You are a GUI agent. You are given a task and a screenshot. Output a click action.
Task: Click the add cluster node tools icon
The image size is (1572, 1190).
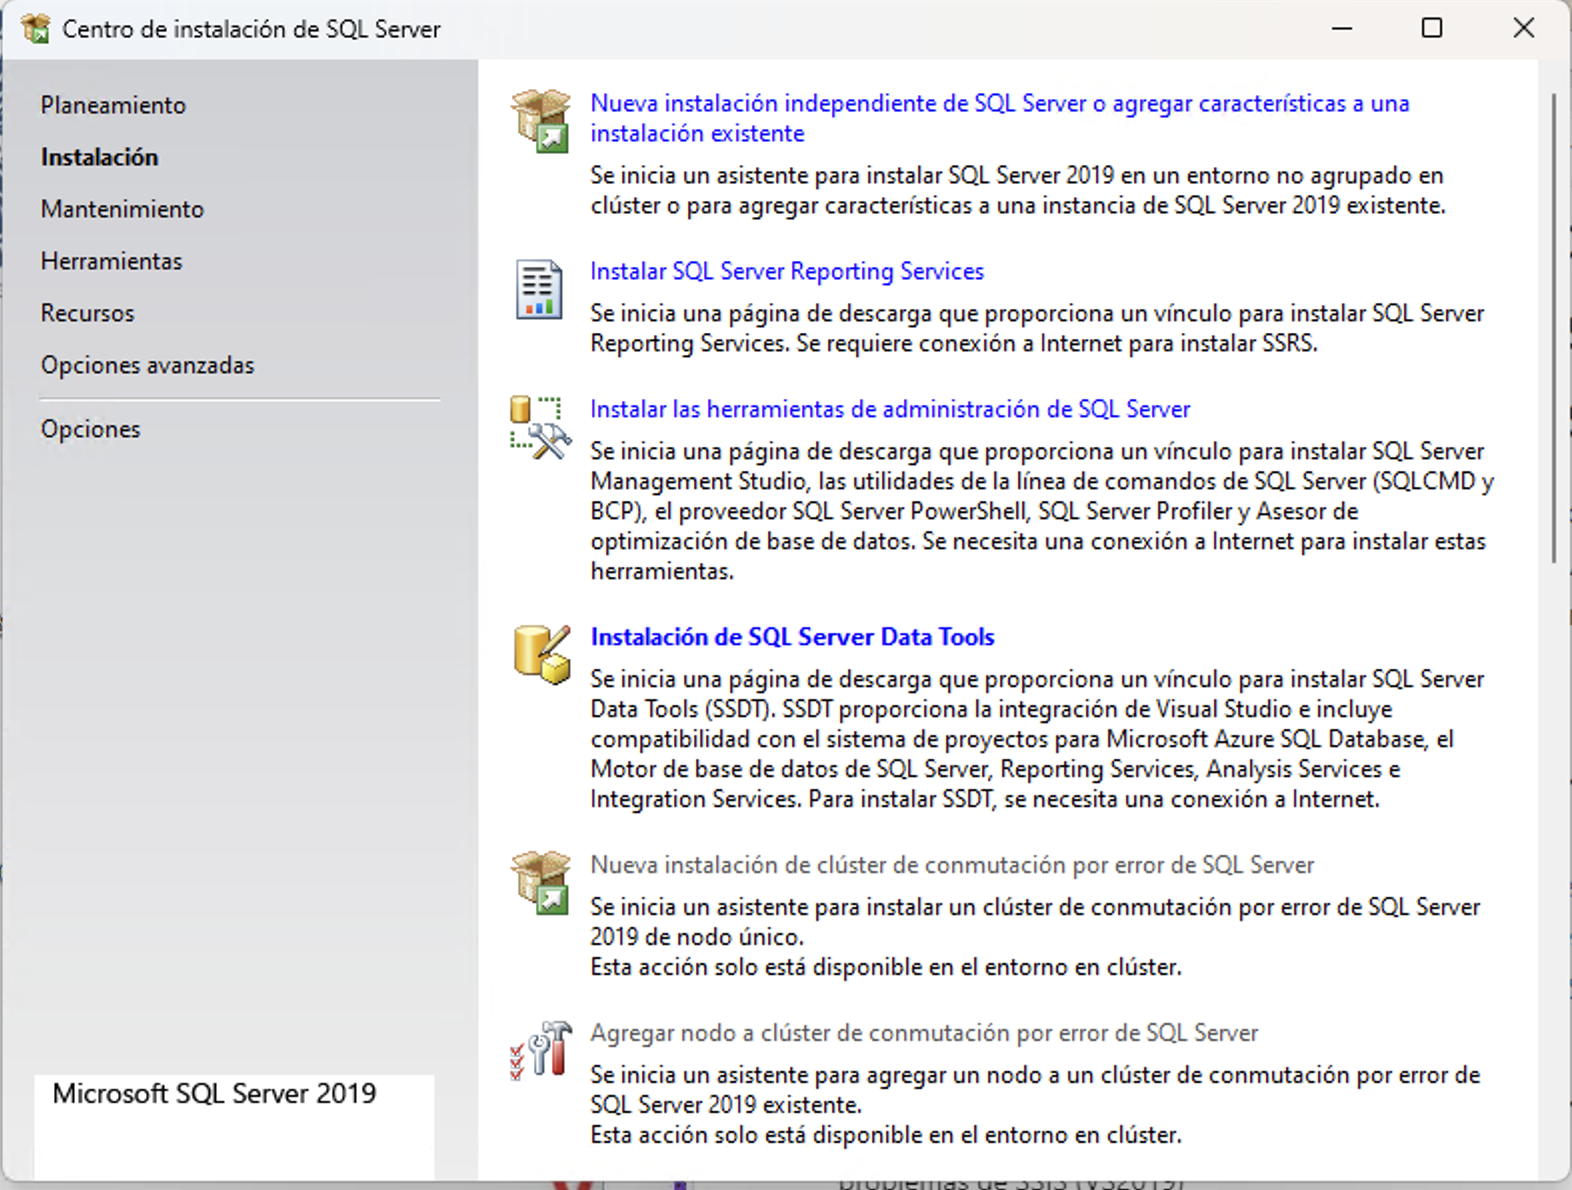coord(541,1050)
